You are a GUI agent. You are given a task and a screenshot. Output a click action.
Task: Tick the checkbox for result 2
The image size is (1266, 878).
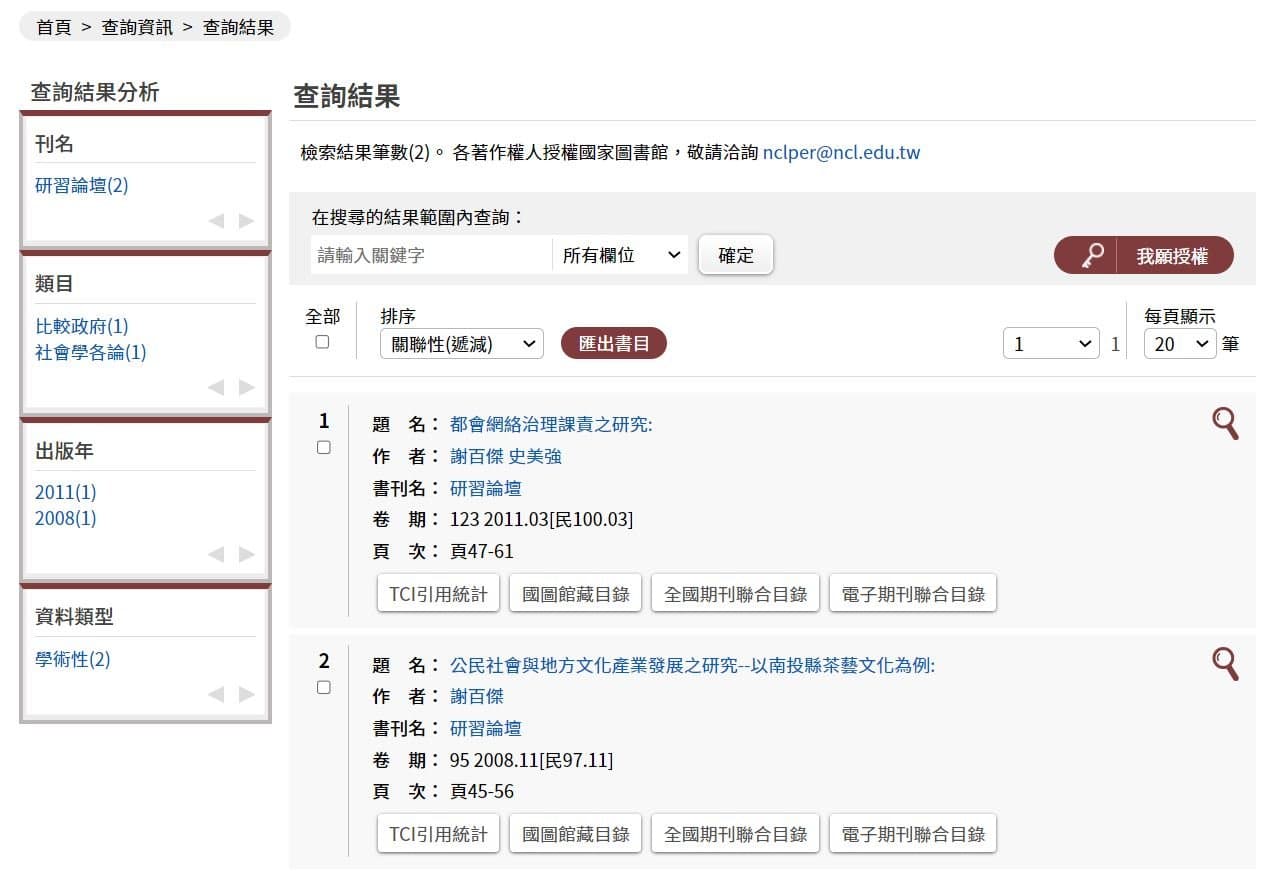pos(323,688)
